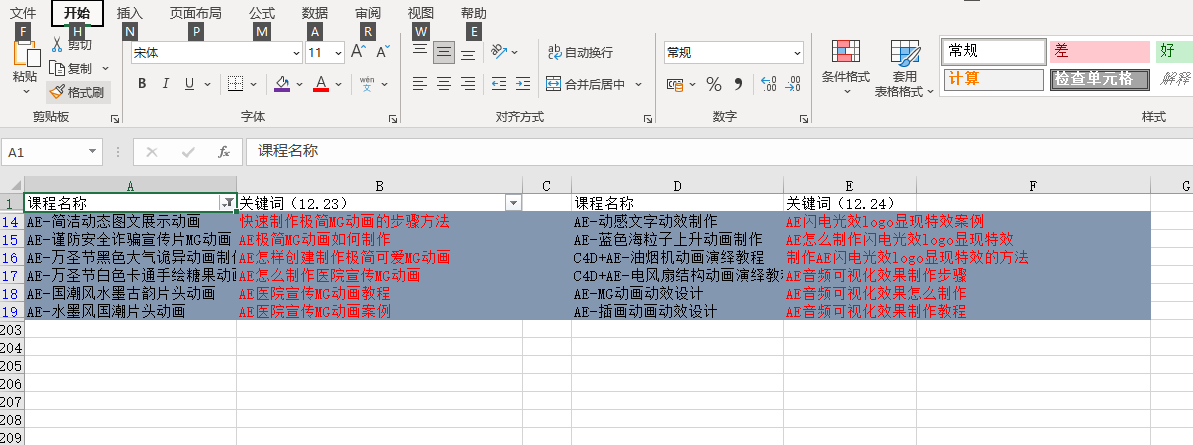This screenshot has width=1193, height=445.
Task: Apply the pink 差 cell style
Action: [1099, 51]
